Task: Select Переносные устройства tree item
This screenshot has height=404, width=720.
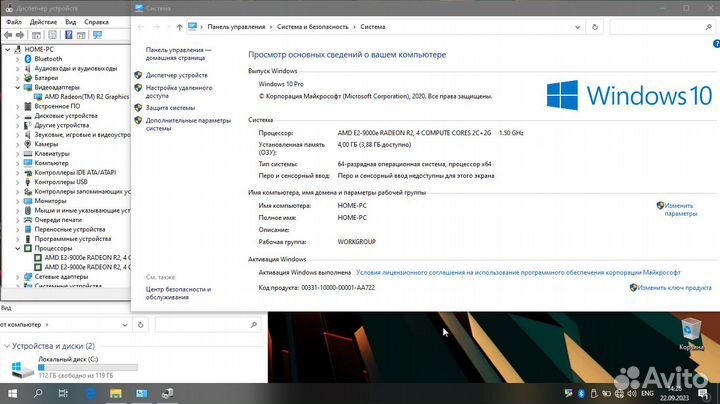Action: 70,229
